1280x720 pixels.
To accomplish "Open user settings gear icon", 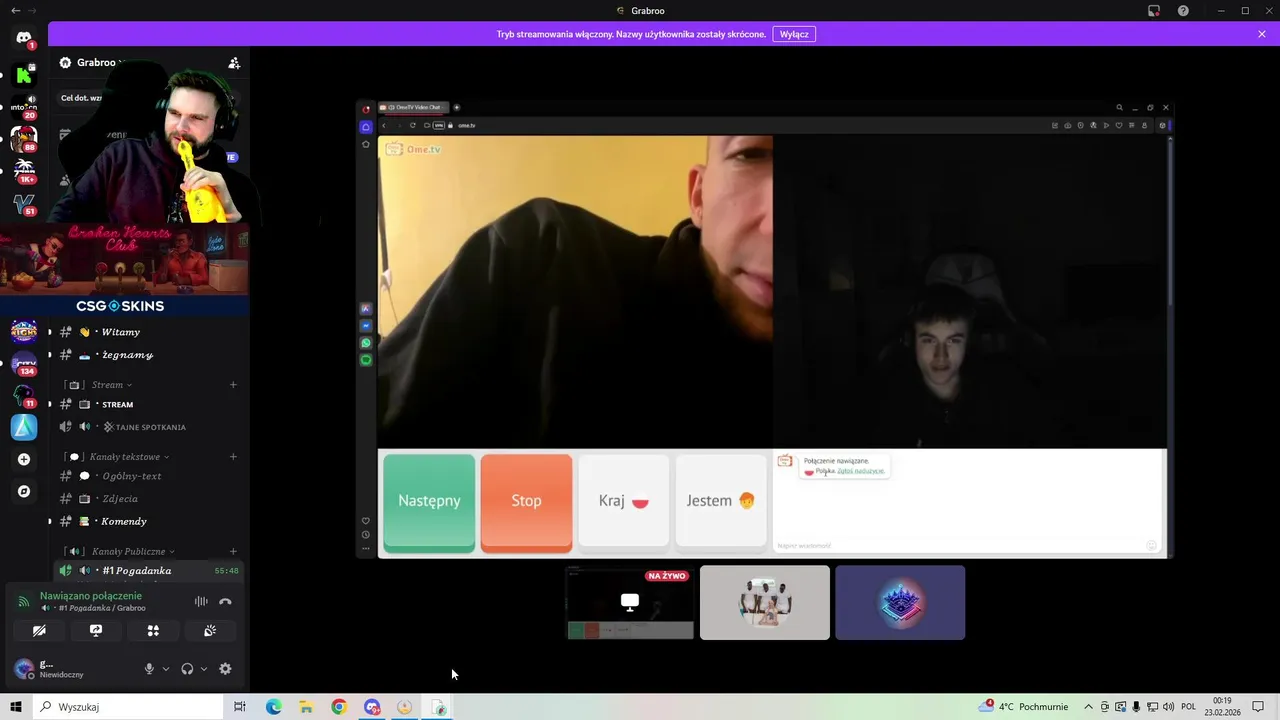I will point(225,669).
